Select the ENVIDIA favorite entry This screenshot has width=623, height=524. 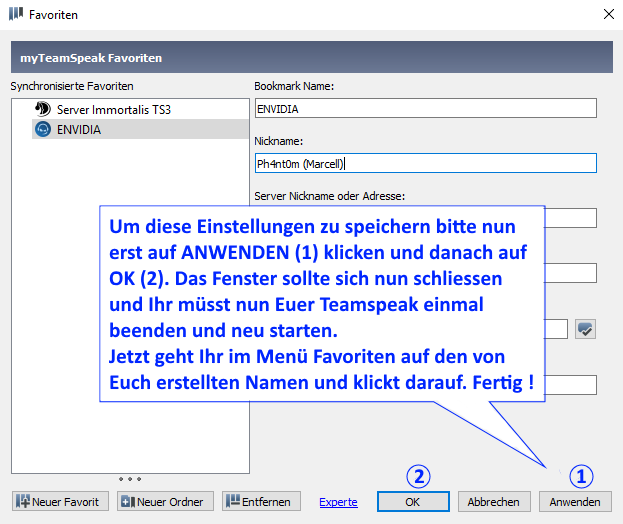click(79, 129)
